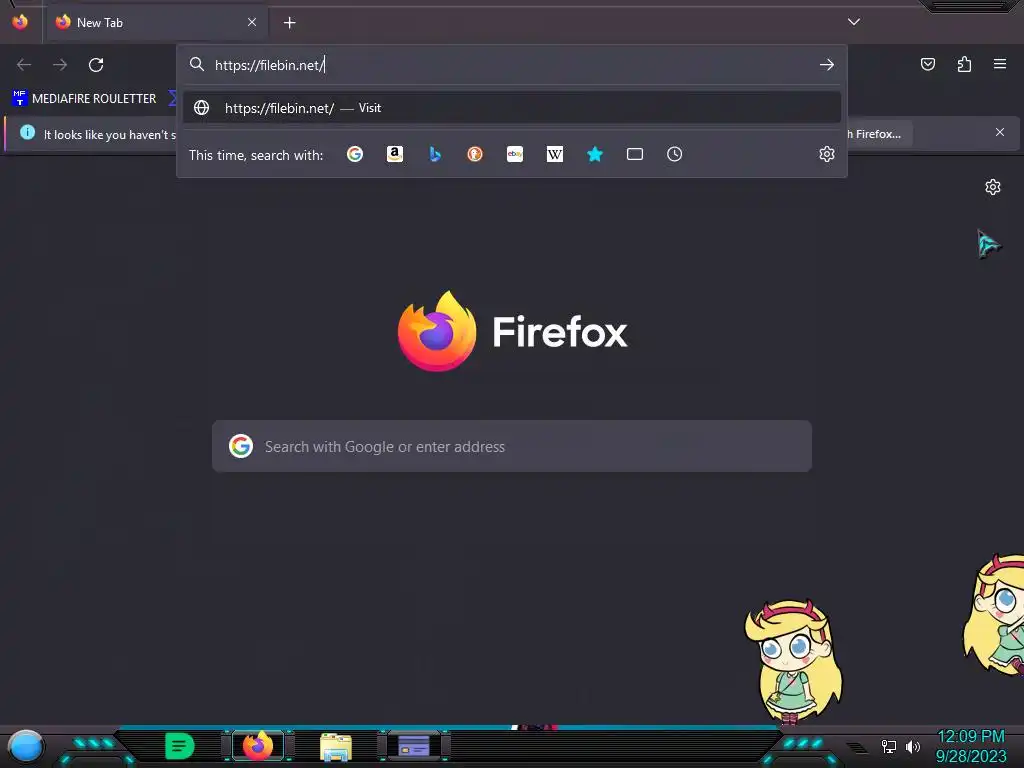Search this time with Amazon
This screenshot has height=768, width=1024.
click(394, 154)
